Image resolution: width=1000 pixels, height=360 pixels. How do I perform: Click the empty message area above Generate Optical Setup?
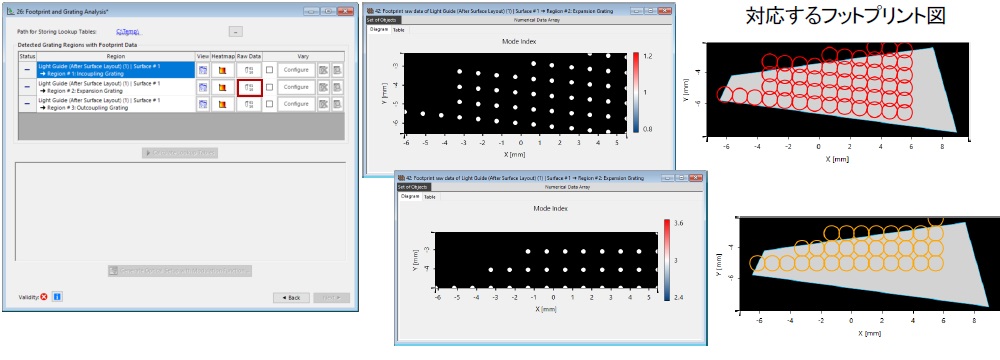[180, 211]
